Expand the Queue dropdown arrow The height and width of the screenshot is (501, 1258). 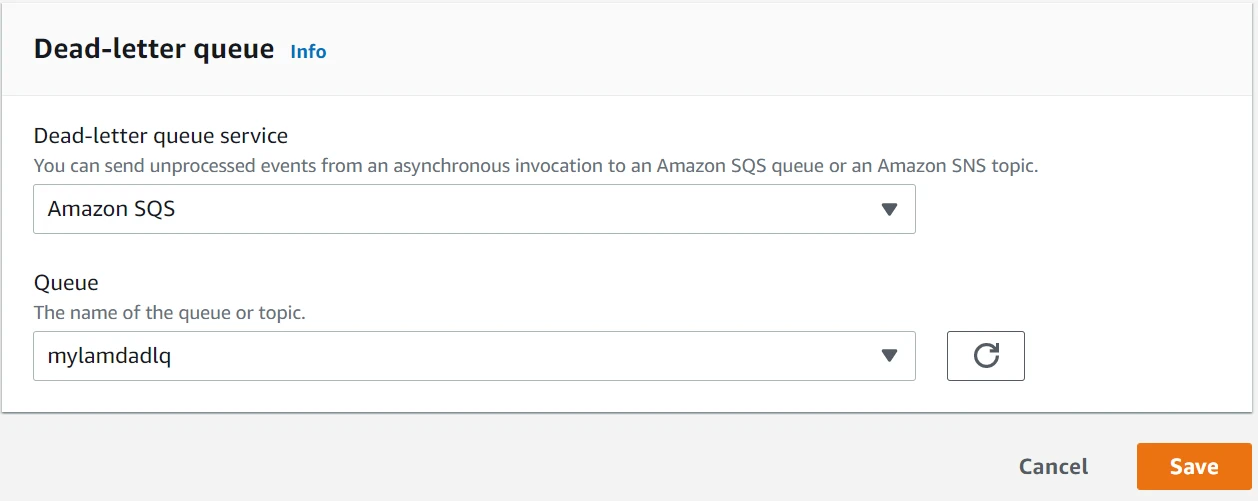[x=888, y=356]
